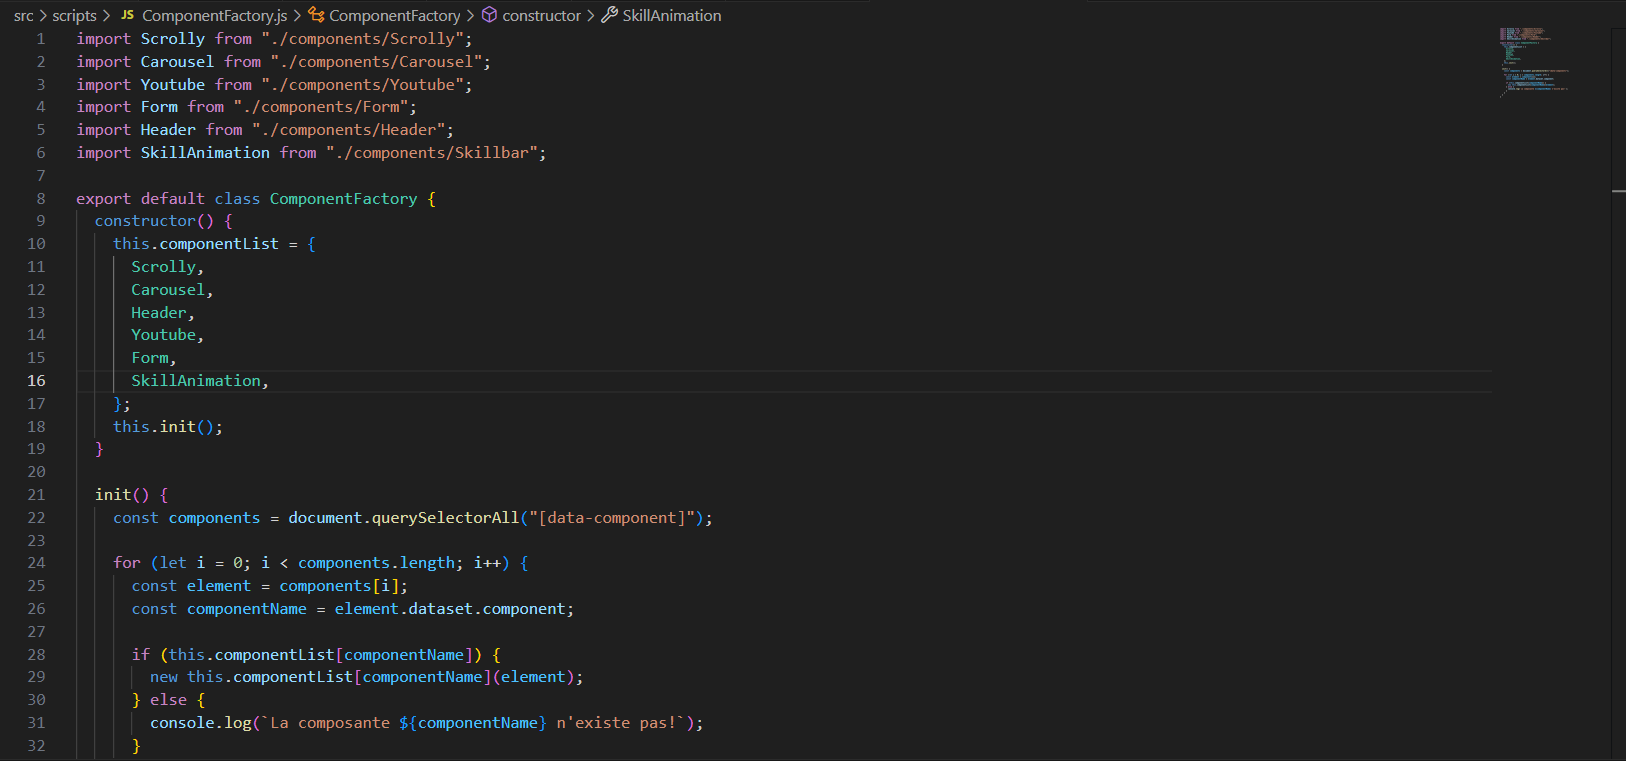Click querySelectorAll on line 22
The width and height of the screenshot is (1626, 761).
click(446, 518)
